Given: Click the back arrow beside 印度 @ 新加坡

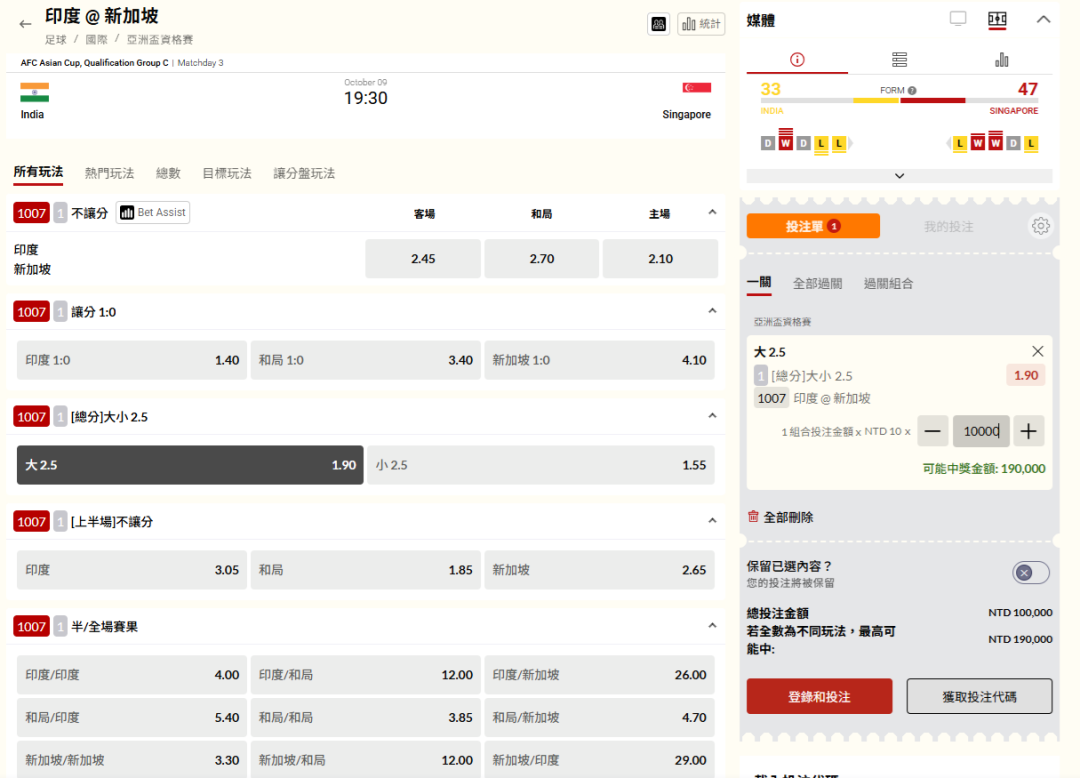Looking at the screenshot, I should click(x=26, y=24).
